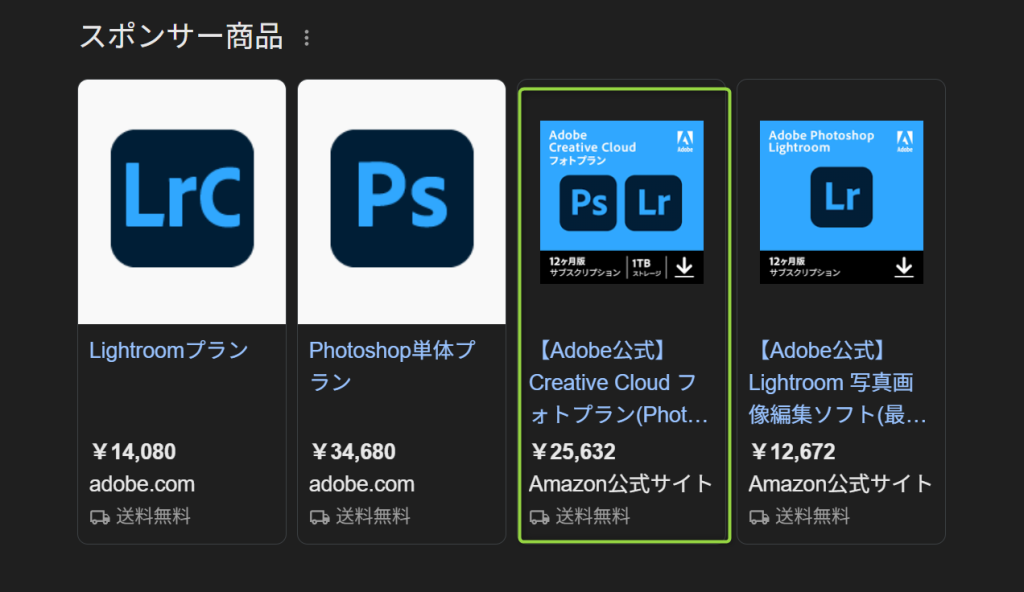Click the truck icon on the Adobe公式 Lightroom card
This screenshot has width=1024, height=592.
click(x=759, y=517)
